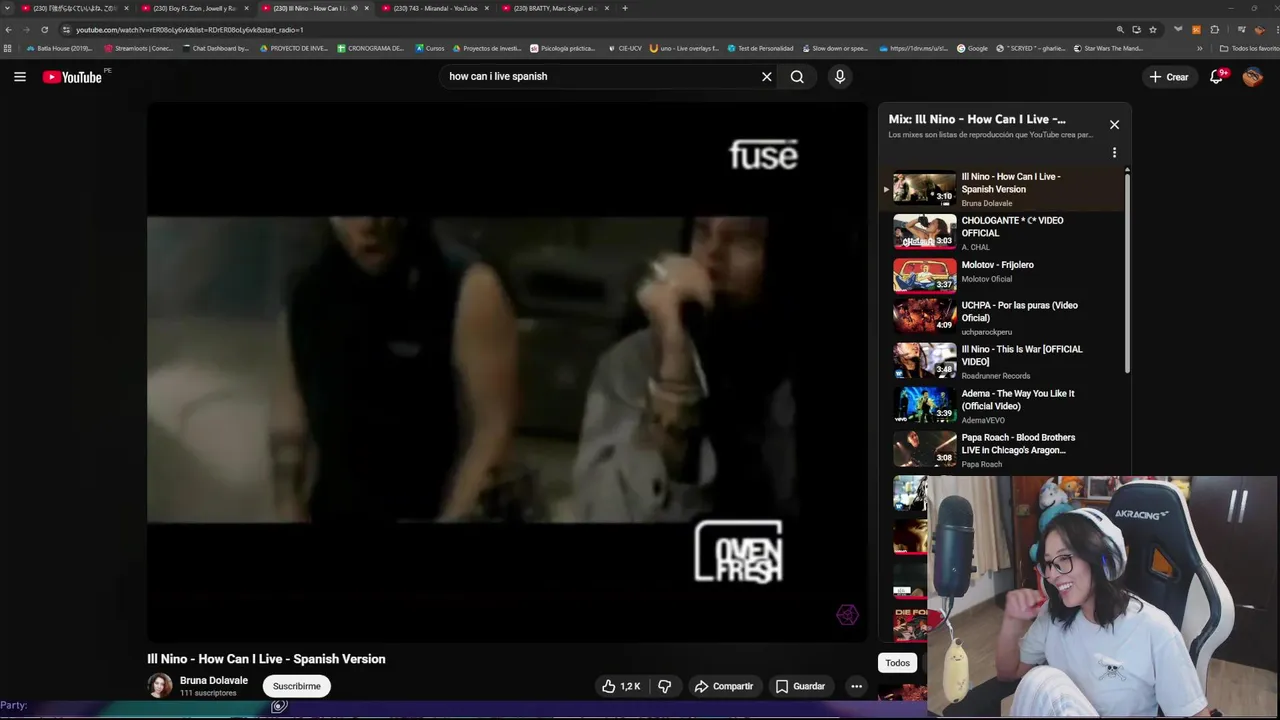Switch to Eloy Ft. Zion browser tab
Image resolution: width=1280 pixels, height=720 pixels.
click(194, 8)
